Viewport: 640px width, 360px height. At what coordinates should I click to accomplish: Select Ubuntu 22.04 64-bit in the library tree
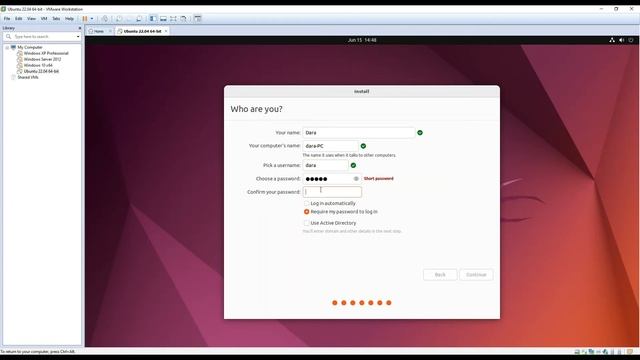(41, 71)
